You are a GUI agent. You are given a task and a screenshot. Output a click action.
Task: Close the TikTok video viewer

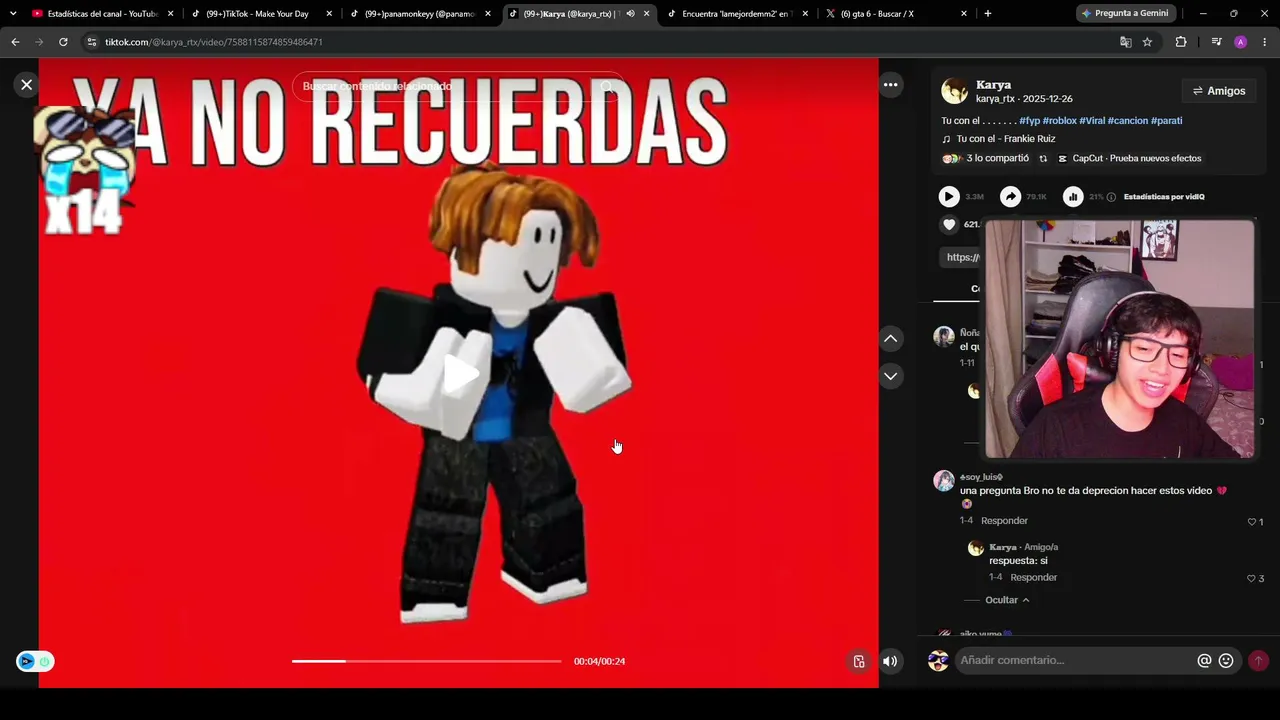27,85
